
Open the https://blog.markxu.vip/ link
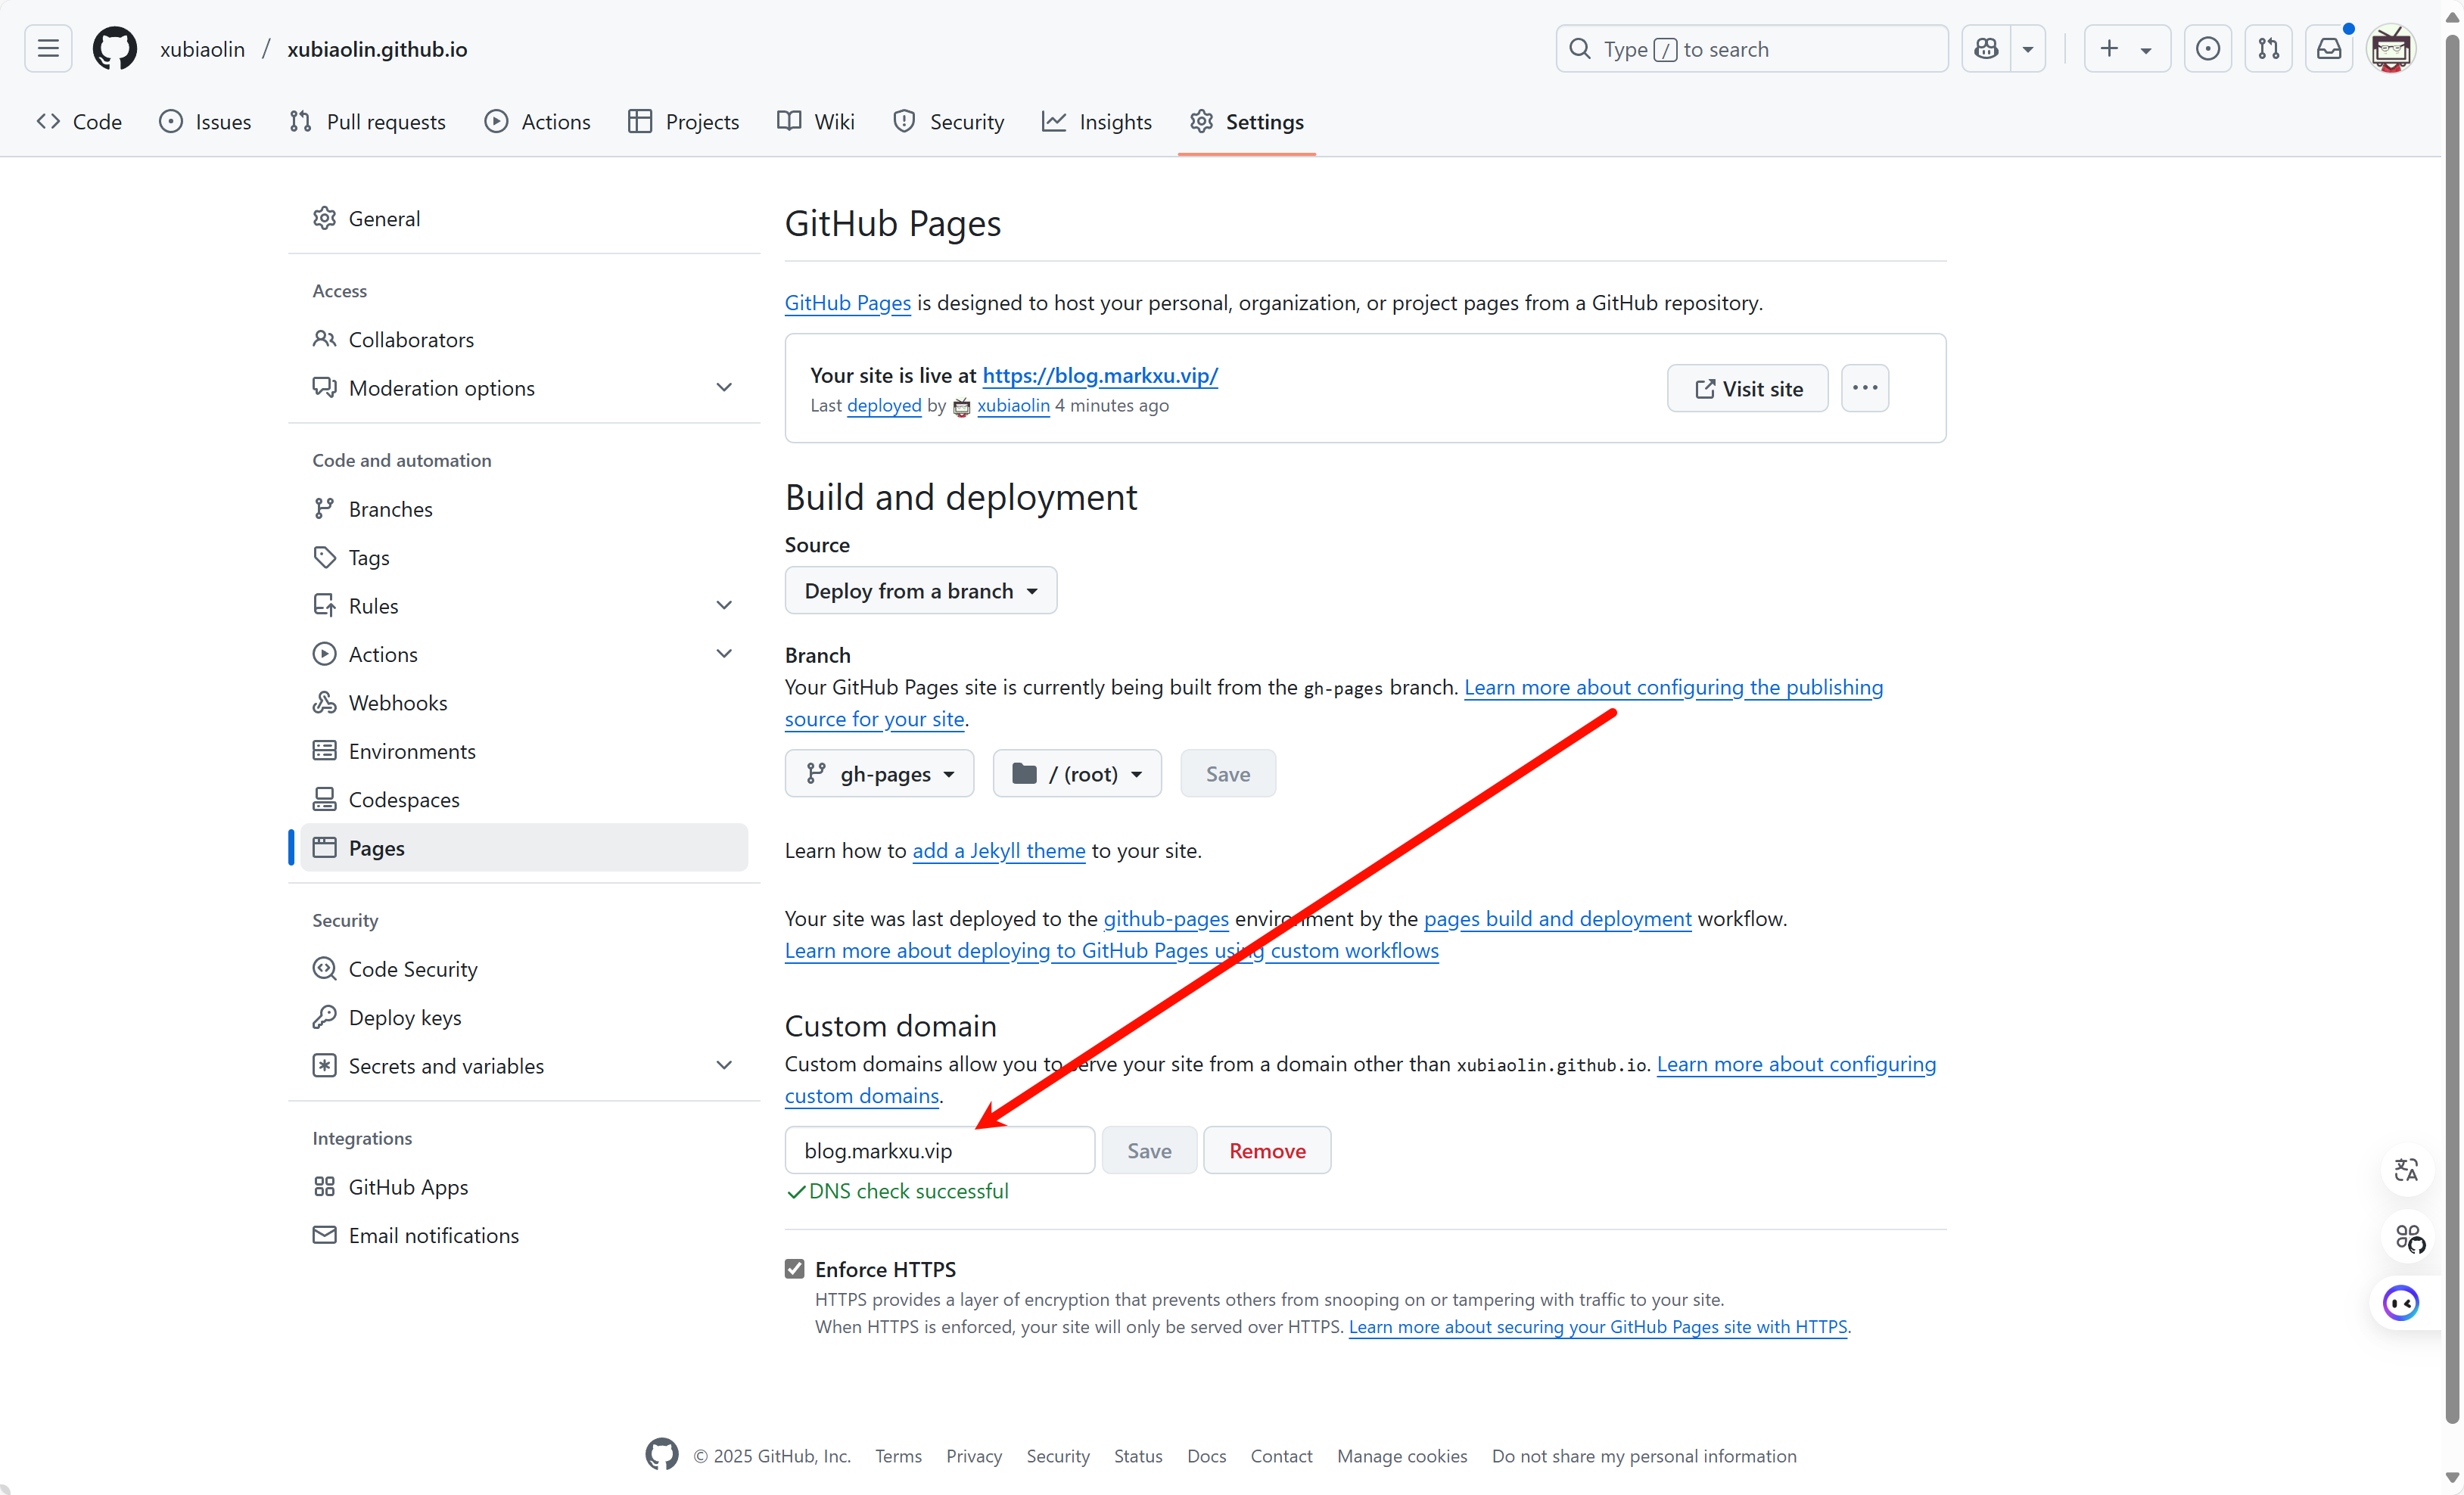(1100, 375)
